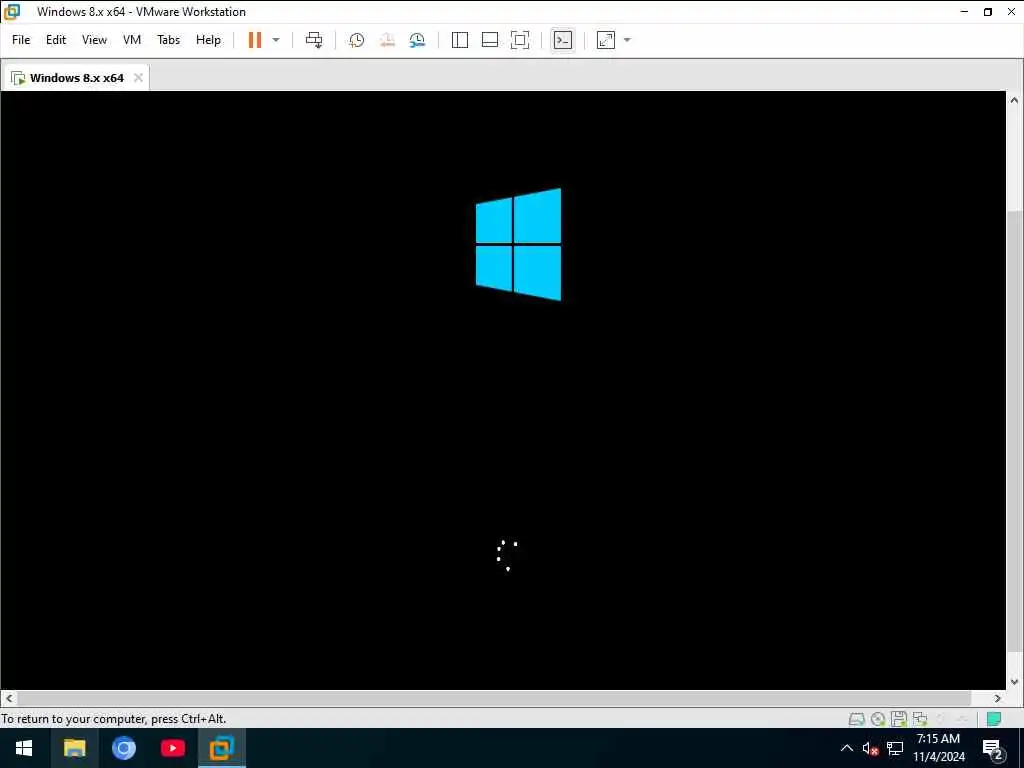The width and height of the screenshot is (1024, 768).
Task: Open the VM menu
Action: 132,40
